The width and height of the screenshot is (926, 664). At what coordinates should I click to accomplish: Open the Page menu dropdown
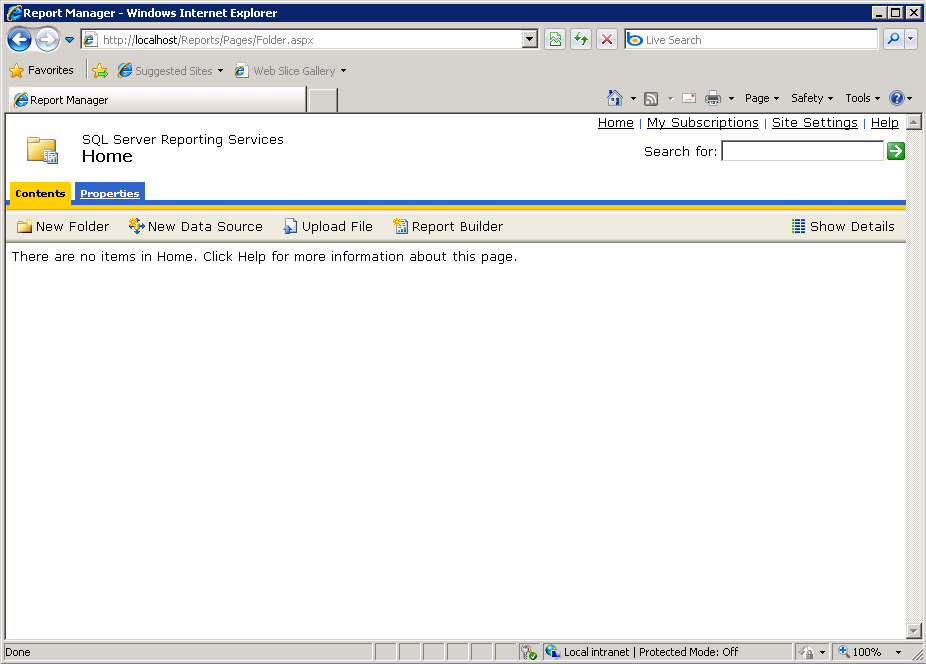[x=762, y=98]
